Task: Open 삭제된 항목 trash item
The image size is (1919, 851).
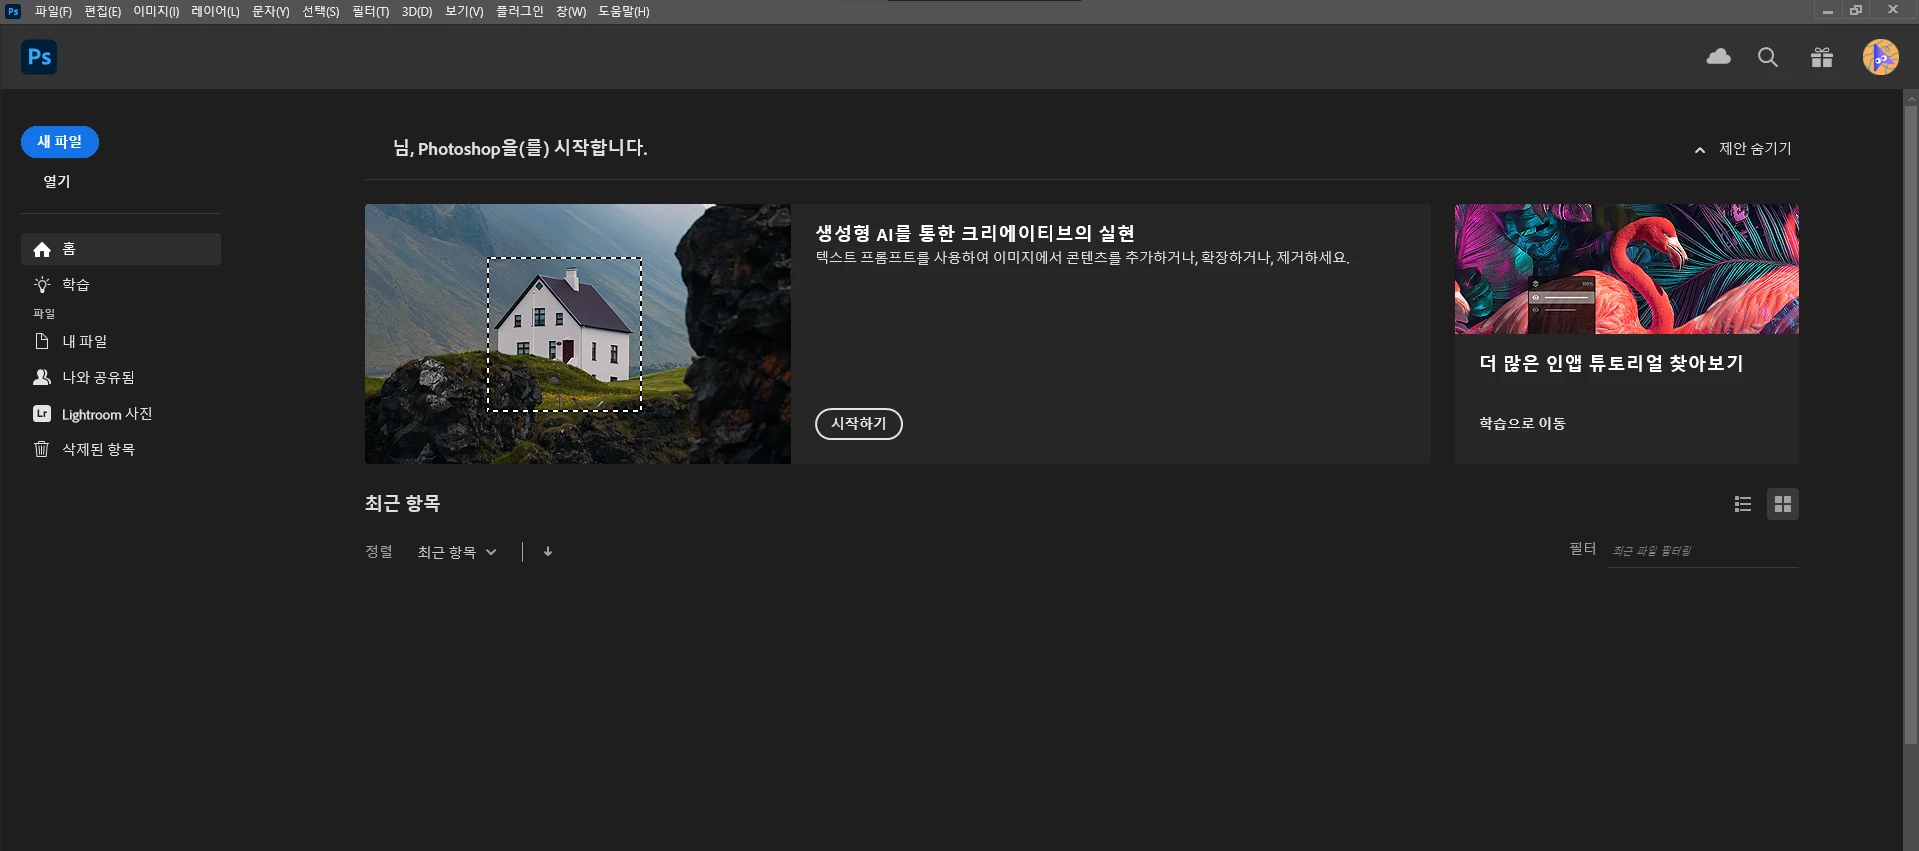Action: pyautogui.click(x=121, y=449)
